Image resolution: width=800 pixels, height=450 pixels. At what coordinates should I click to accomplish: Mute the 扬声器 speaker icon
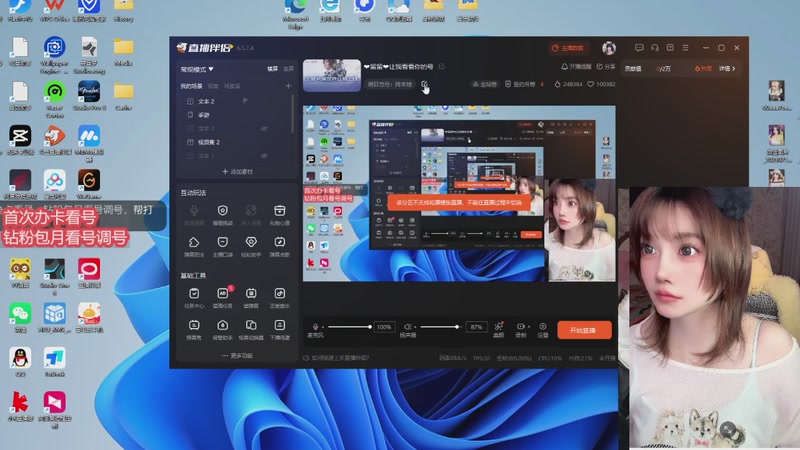coord(407,327)
